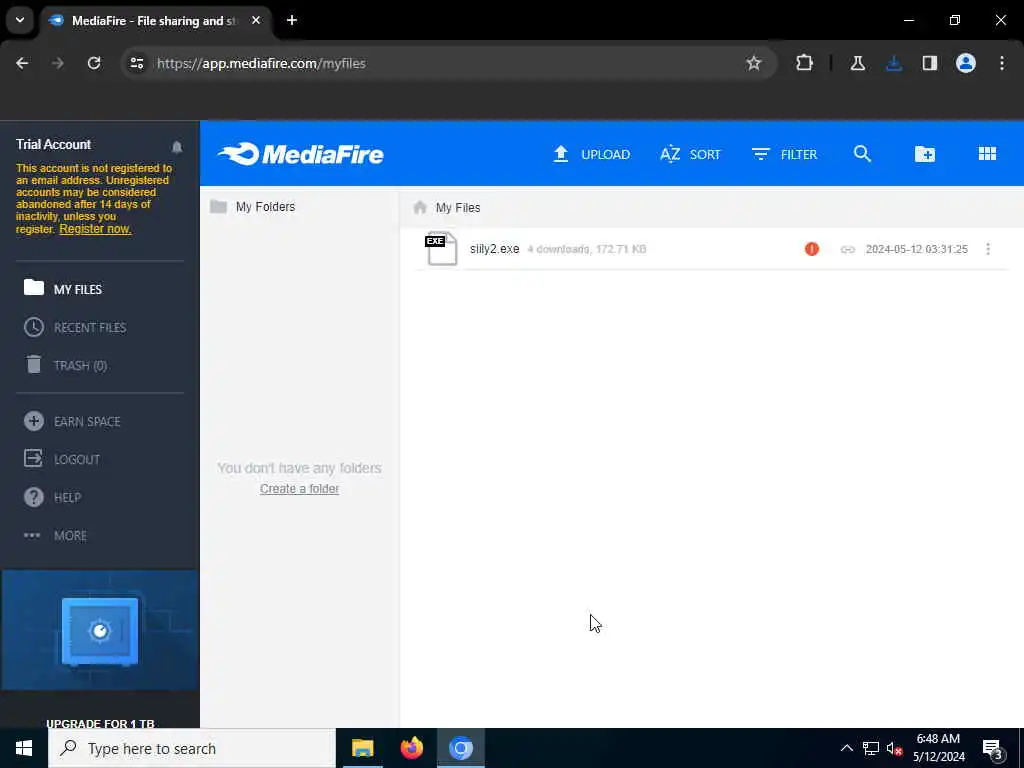The image size is (1024, 768).
Task: Select Earn Space option
Action: click(x=72, y=421)
